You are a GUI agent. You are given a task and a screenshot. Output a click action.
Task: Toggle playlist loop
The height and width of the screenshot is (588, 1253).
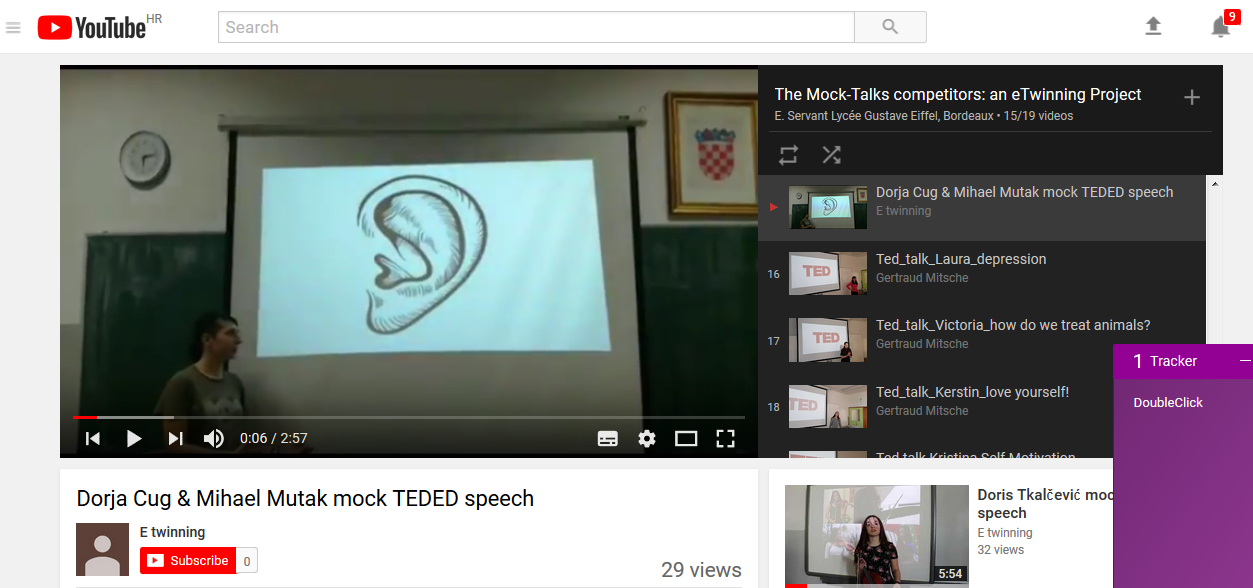tap(789, 154)
